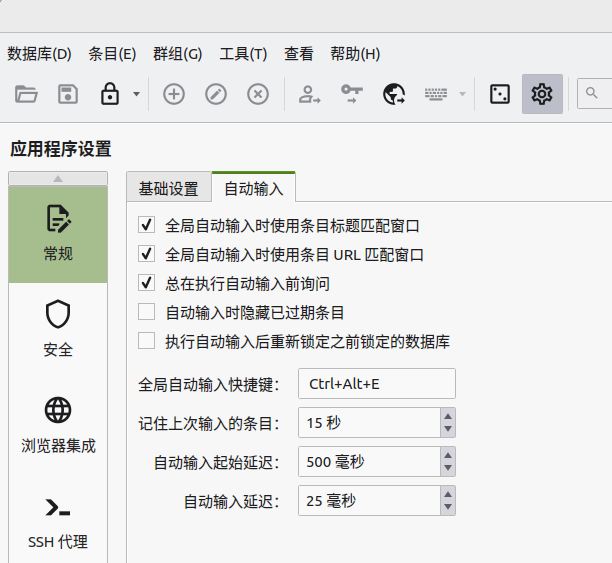The width and height of the screenshot is (612, 563).
Task: Open the 浏览器集成 globe category
Action: click(58, 426)
